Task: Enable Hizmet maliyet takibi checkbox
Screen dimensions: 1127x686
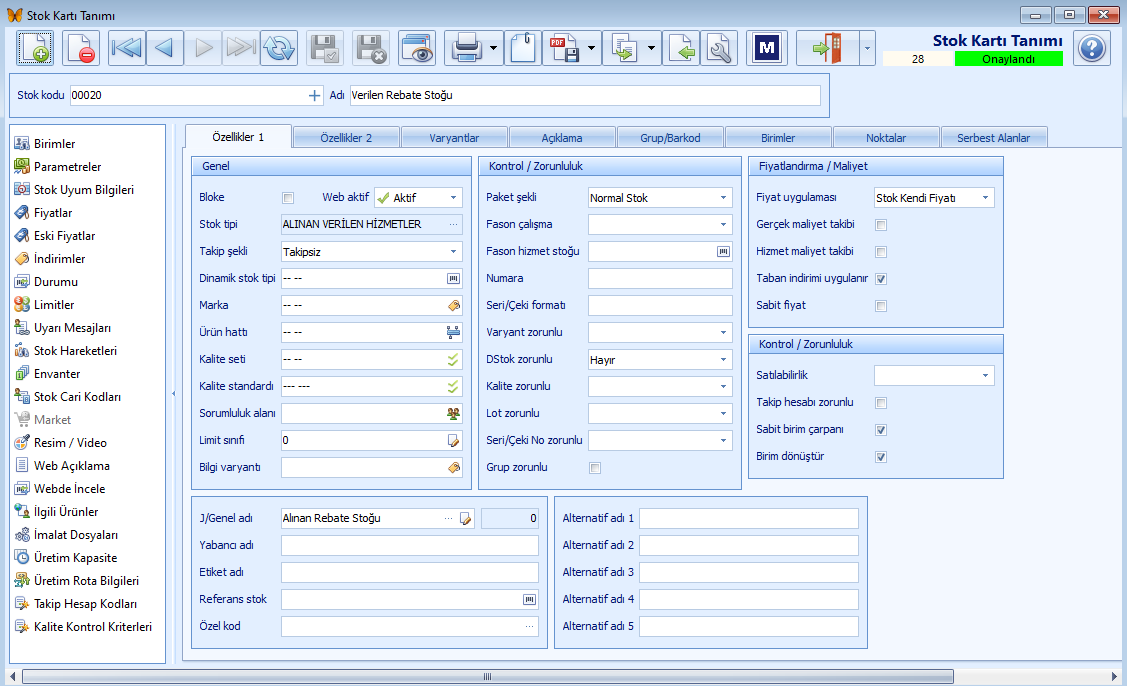Action: click(881, 252)
